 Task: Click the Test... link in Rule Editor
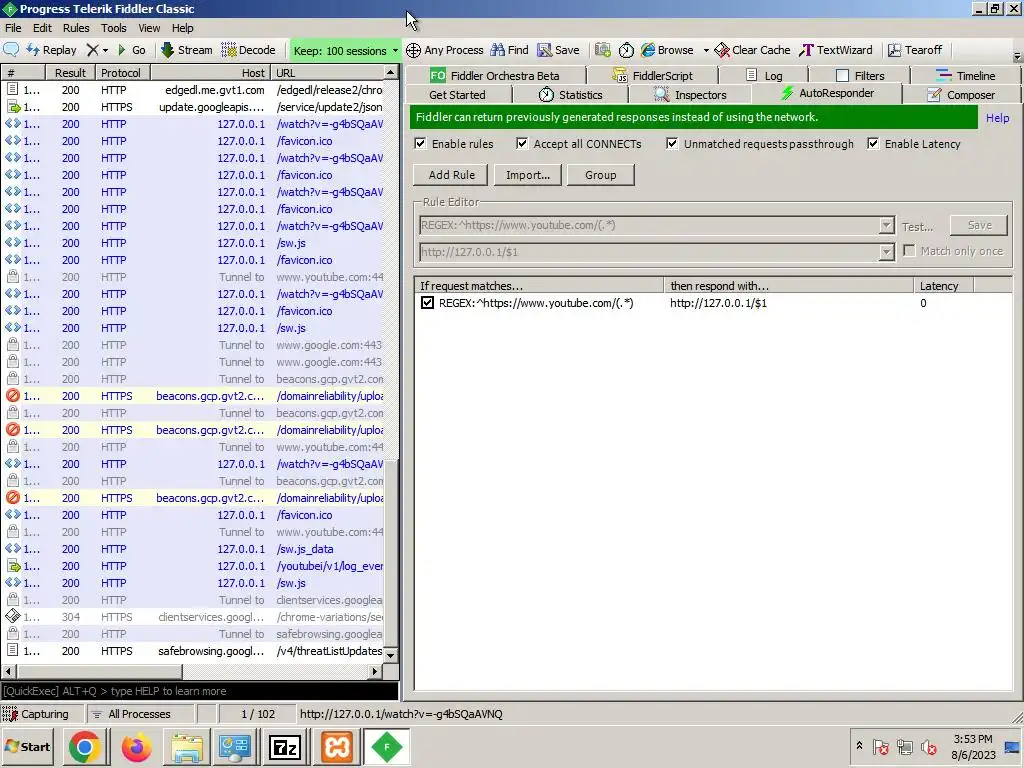point(918,227)
